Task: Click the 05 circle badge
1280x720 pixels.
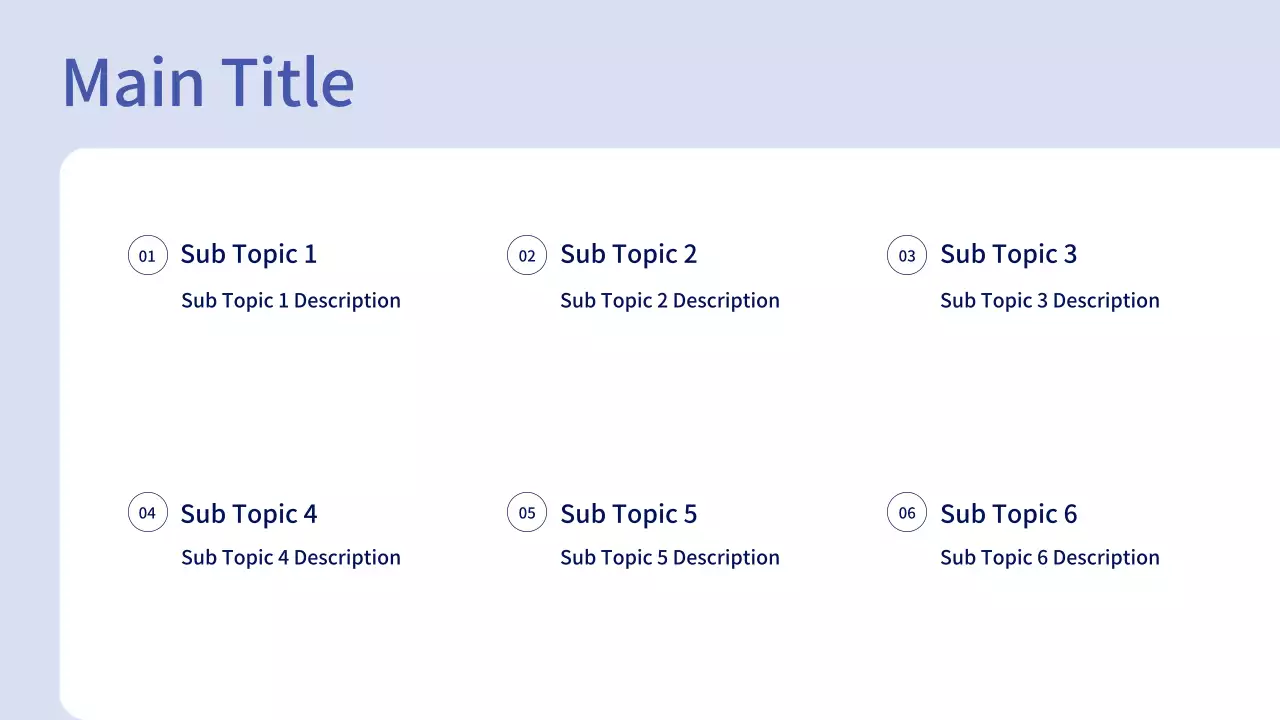Action: click(x=527, y=513)
